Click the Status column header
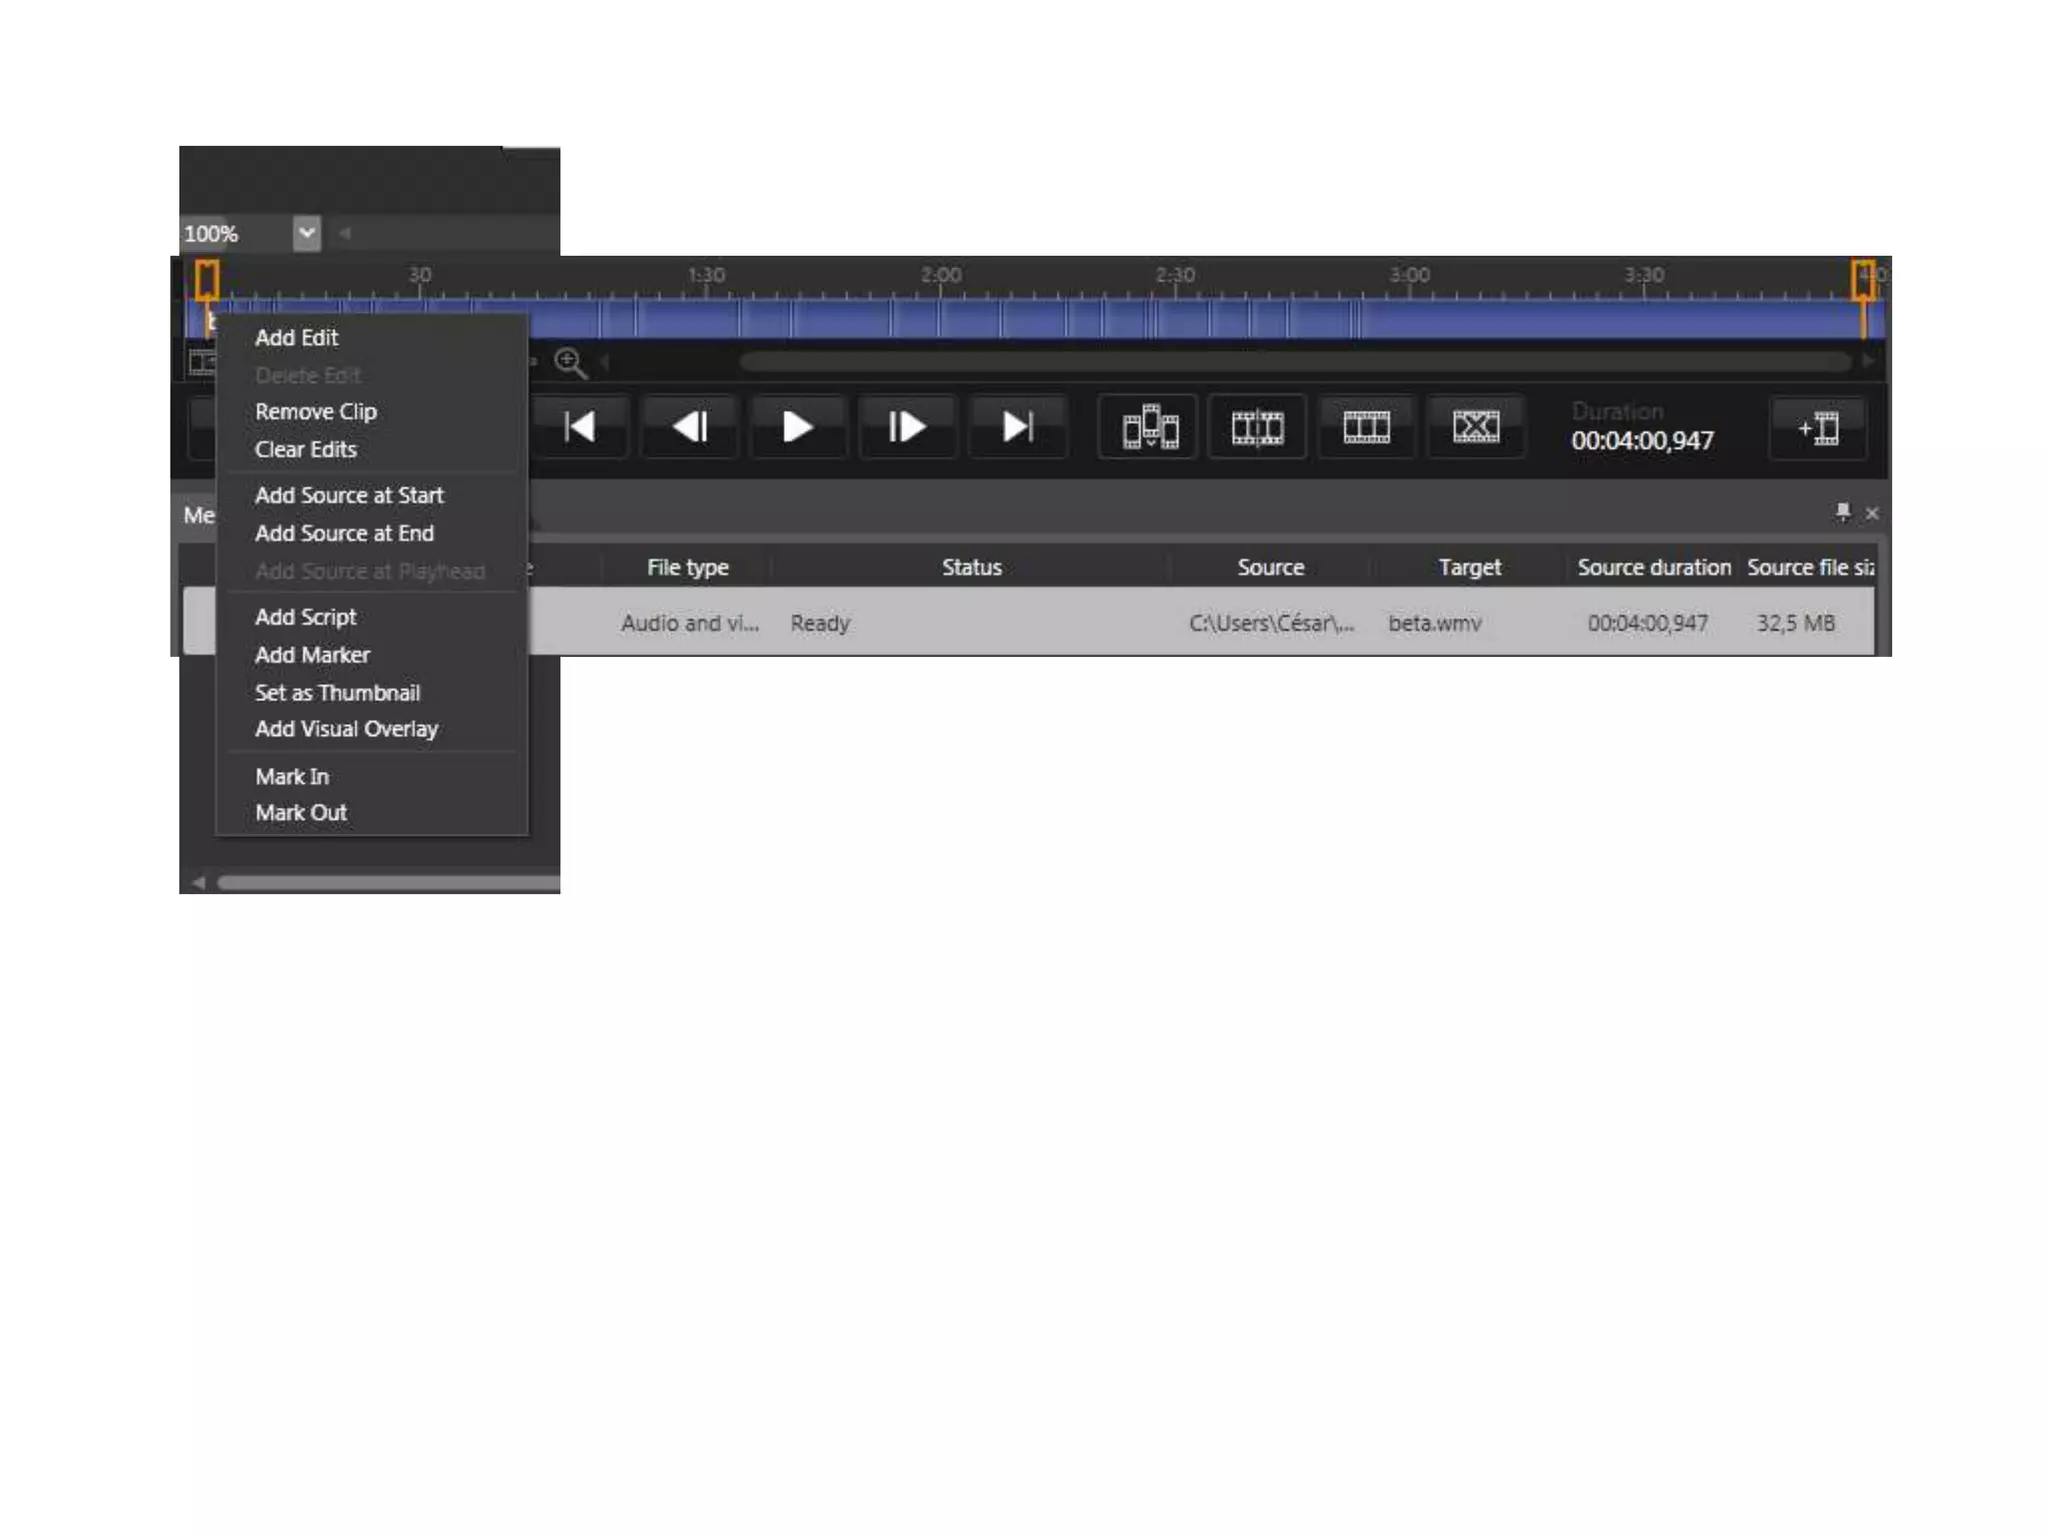The width and height of the screenshot is (2048, 1536). coord(971,567)
